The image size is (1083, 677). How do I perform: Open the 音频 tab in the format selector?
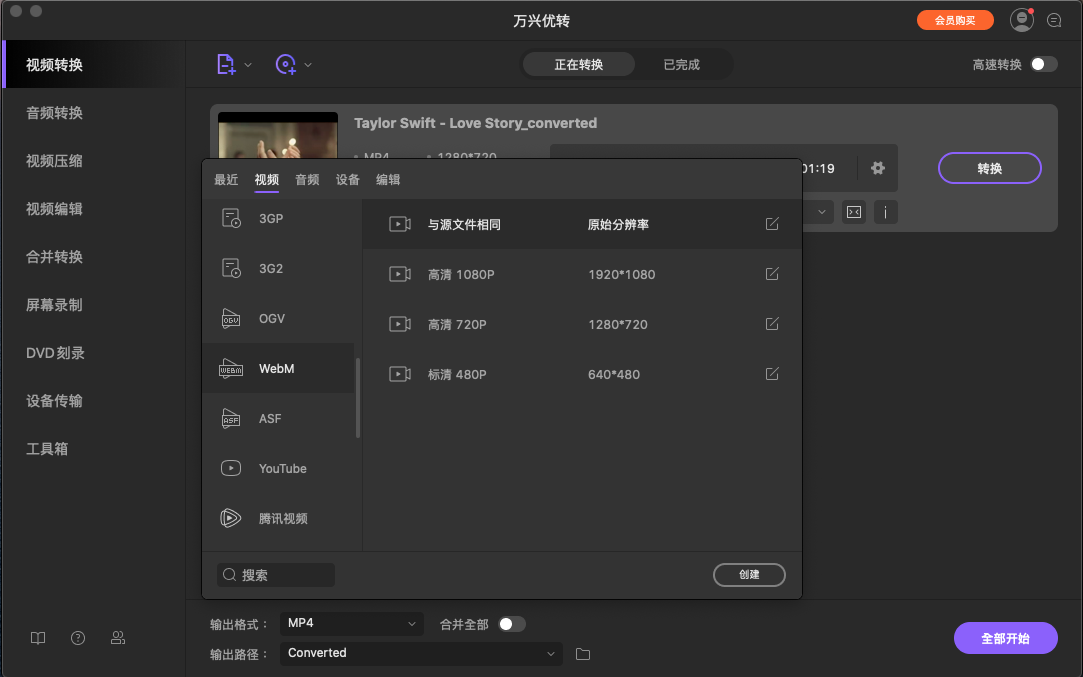(x=306, y=179)
